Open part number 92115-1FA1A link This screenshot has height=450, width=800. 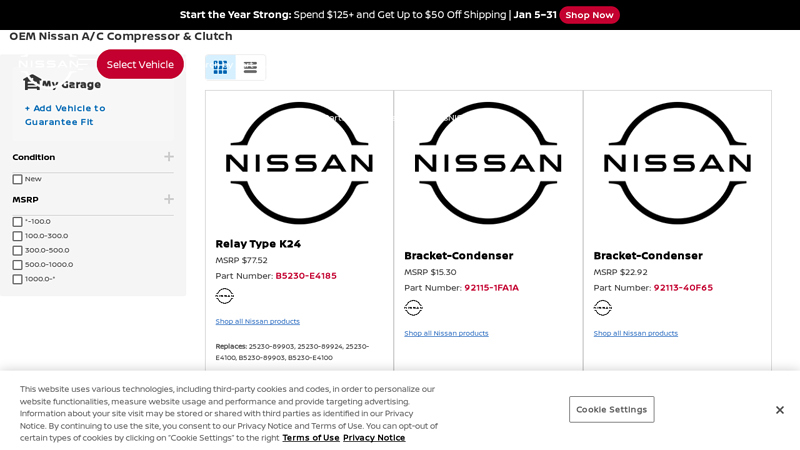click(x=491, y=288)
